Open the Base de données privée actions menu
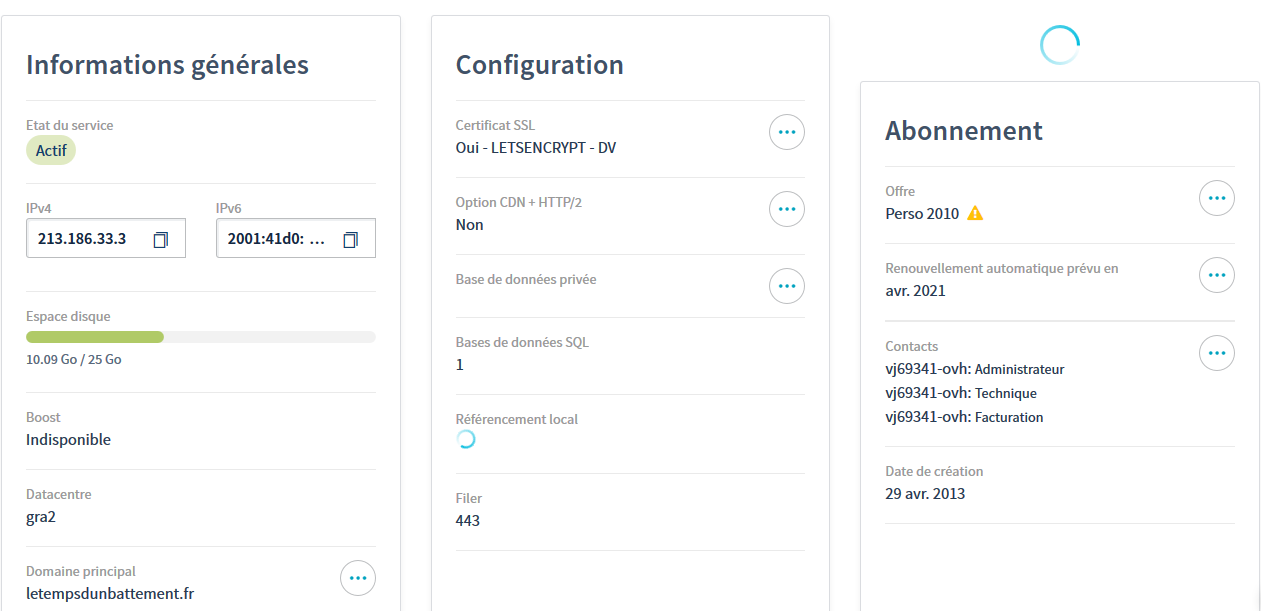The height and width of the screenshot is (611, 1261). [x=787, y=286]
